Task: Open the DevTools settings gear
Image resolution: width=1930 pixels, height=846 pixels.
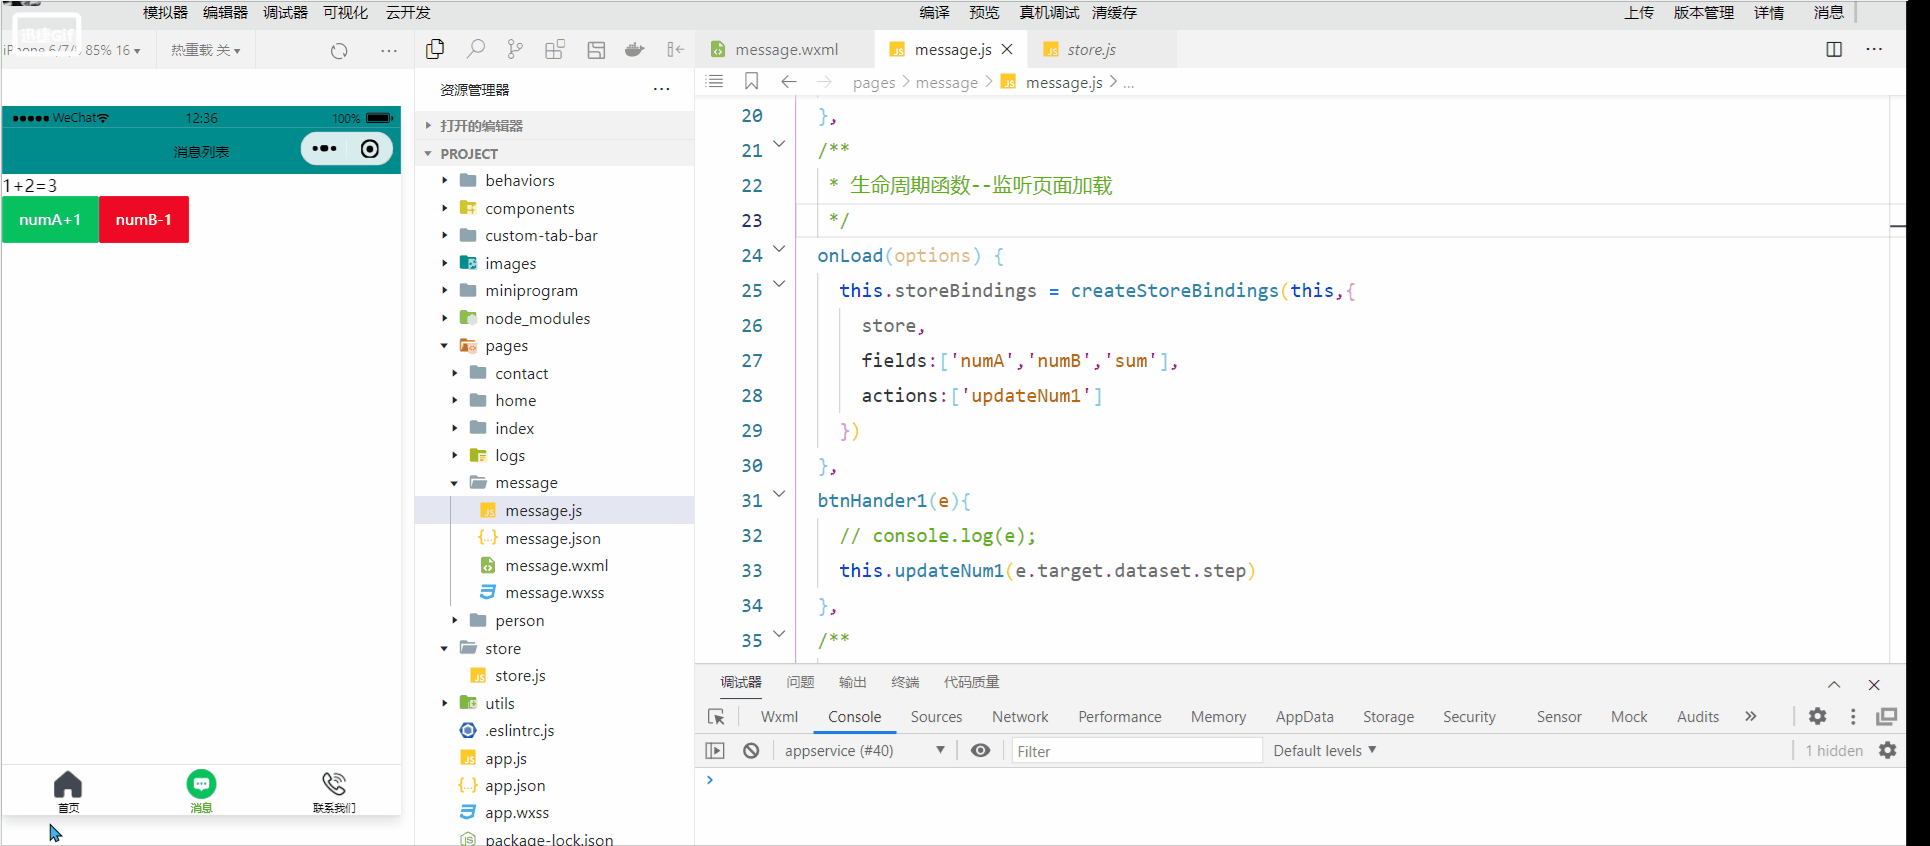Action: tap(1817, 716)
